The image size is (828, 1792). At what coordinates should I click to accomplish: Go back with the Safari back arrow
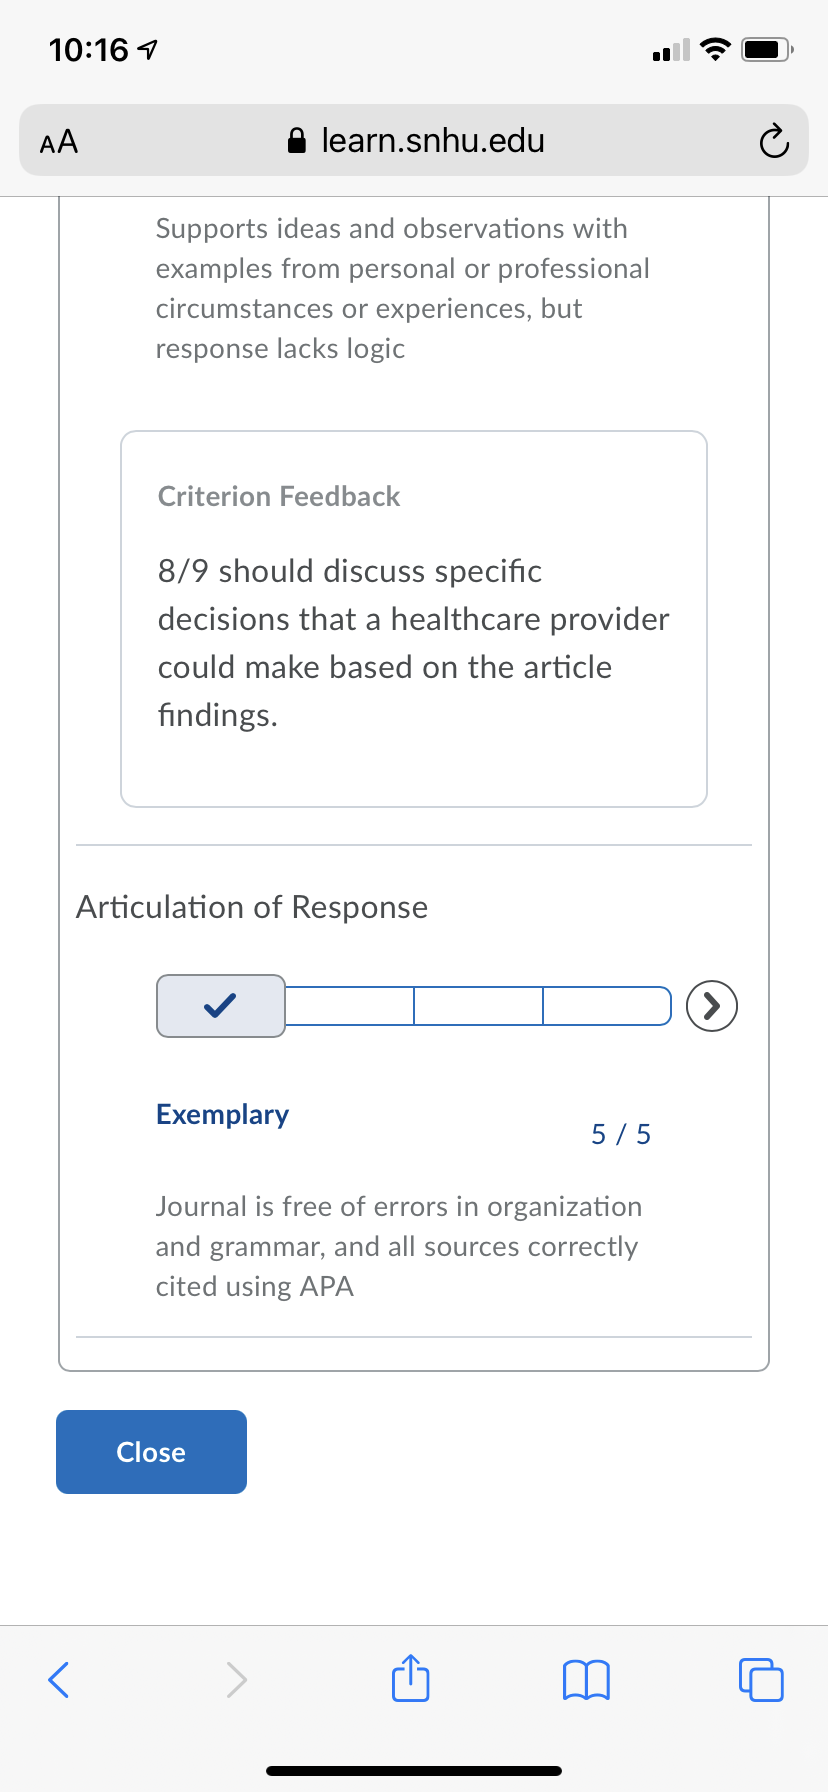tap(59, 1679)
